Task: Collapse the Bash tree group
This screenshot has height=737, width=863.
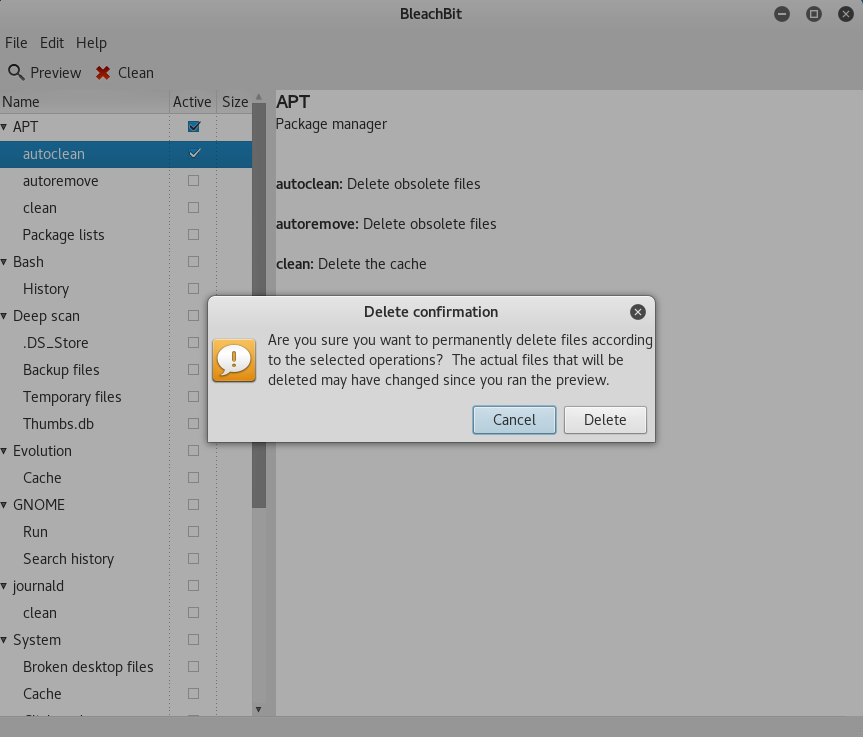Action: (x=4, y=261)
